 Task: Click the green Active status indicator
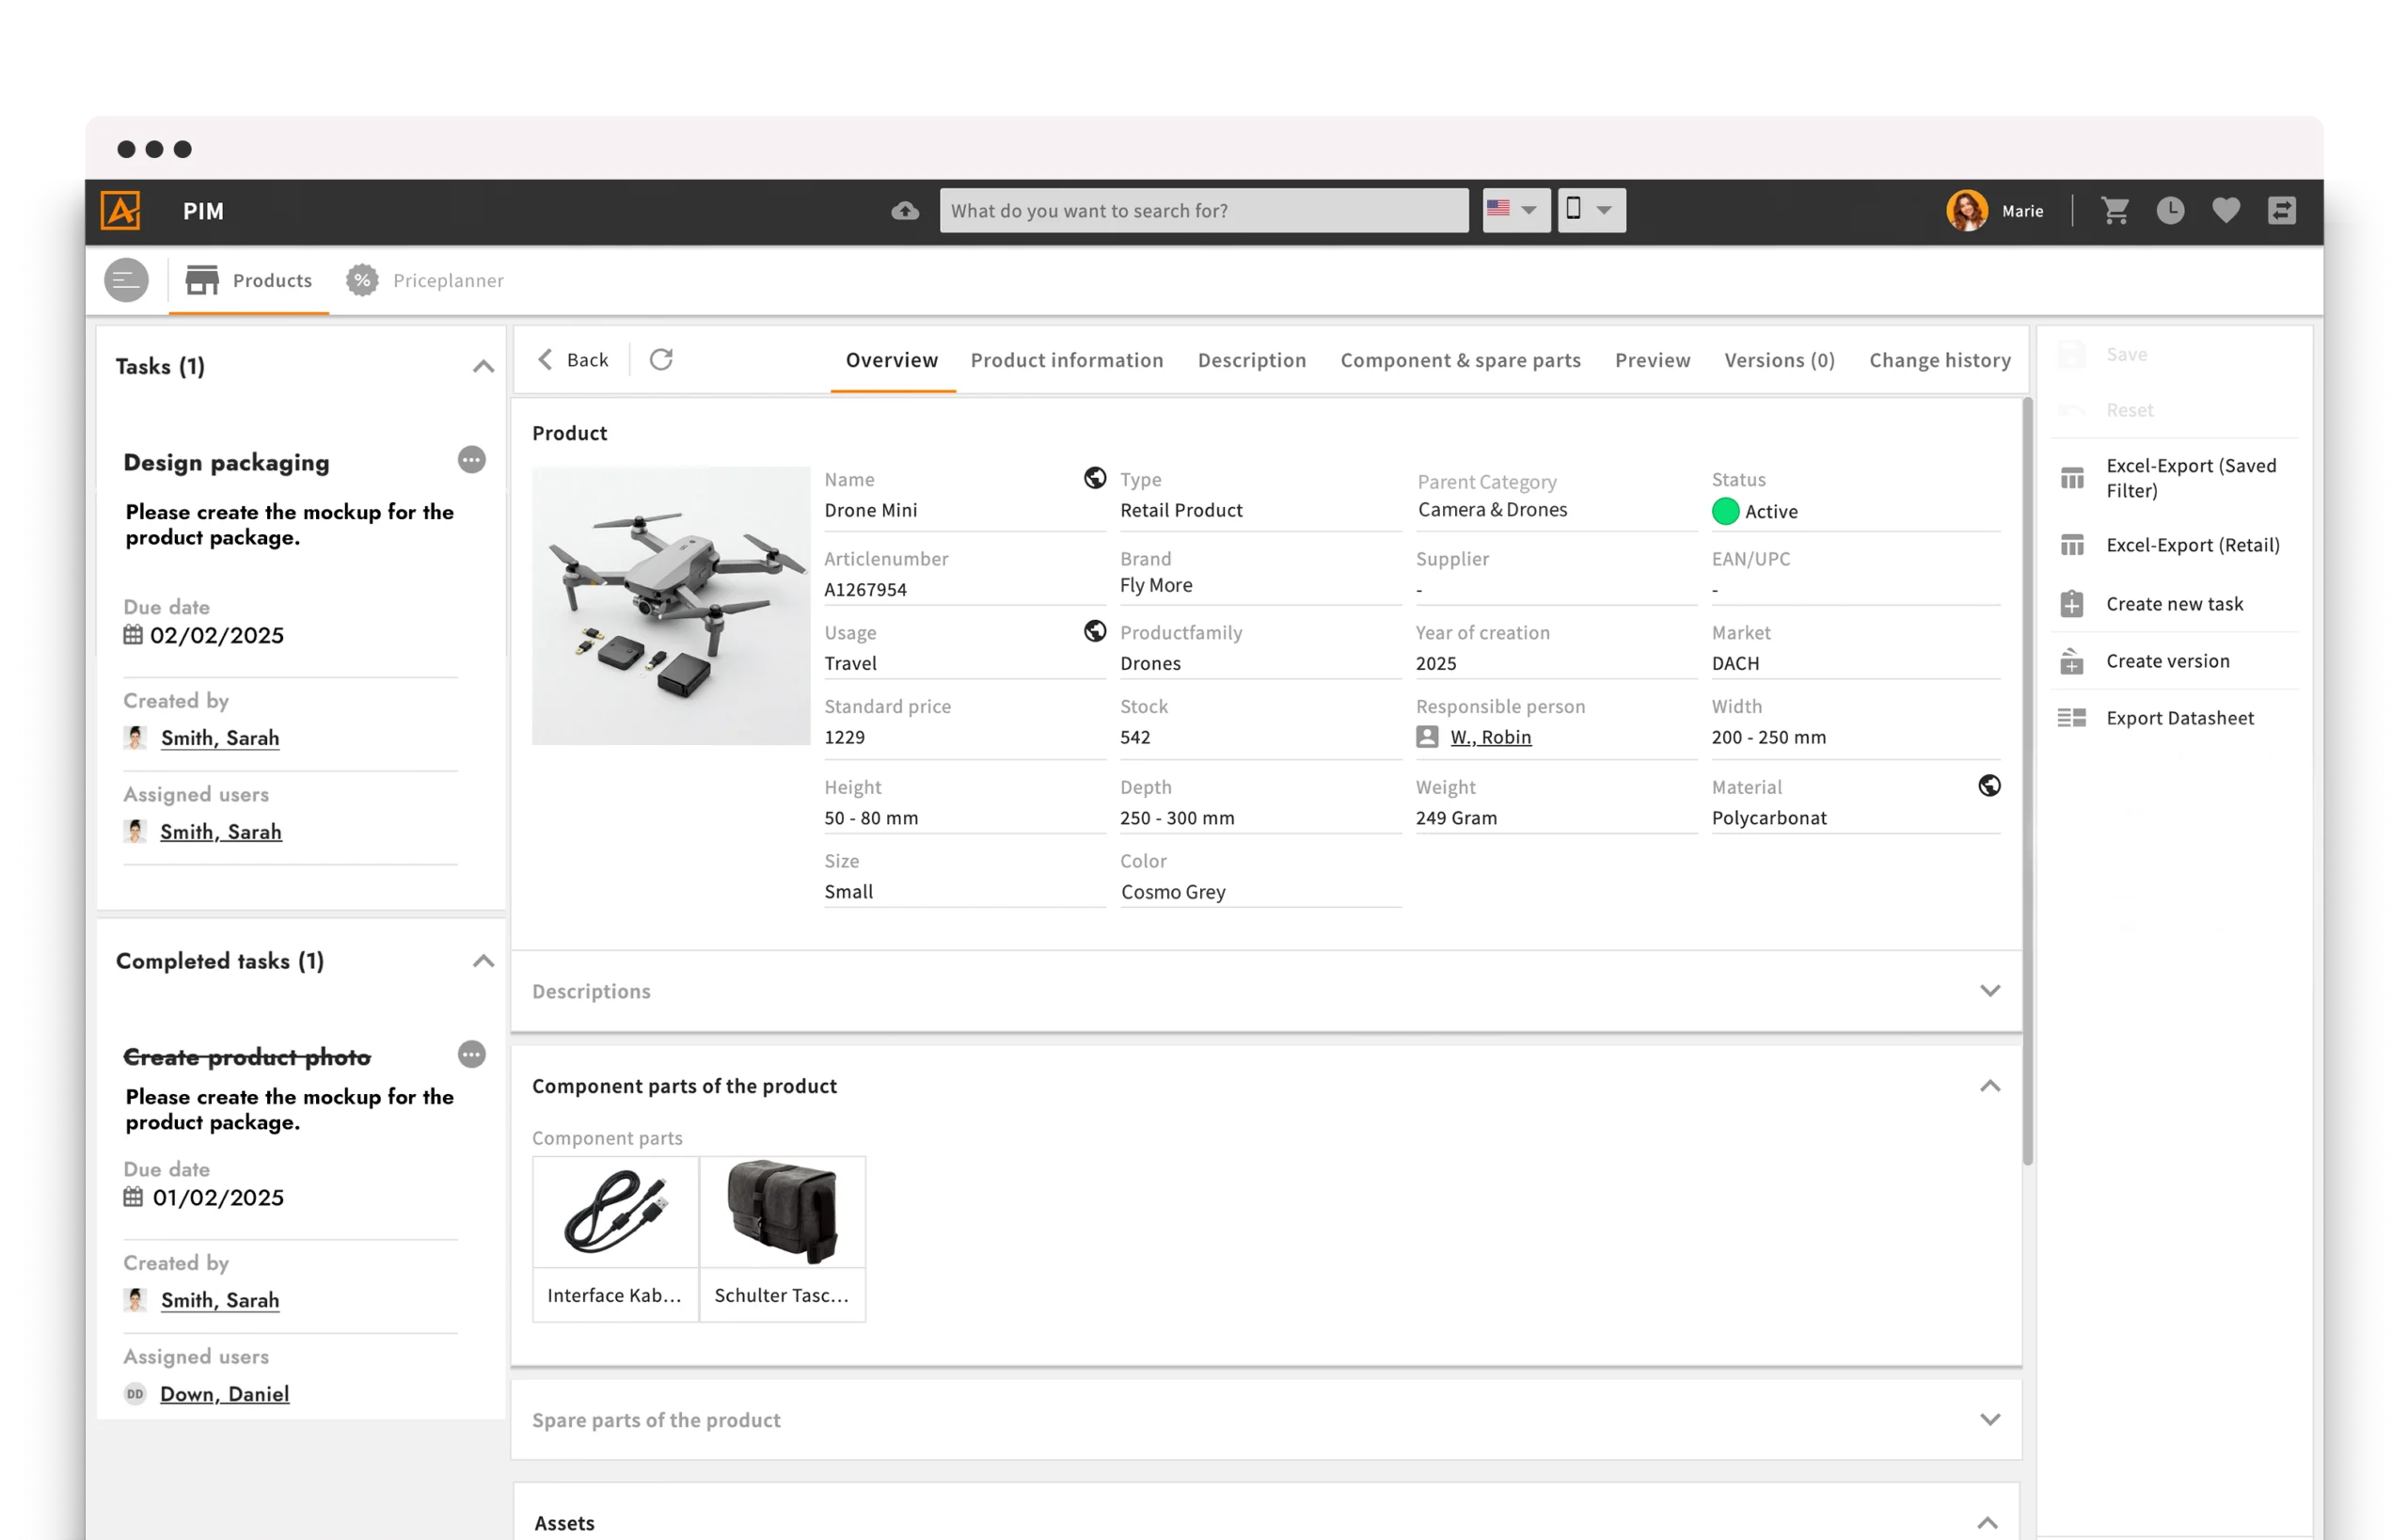1726,511
